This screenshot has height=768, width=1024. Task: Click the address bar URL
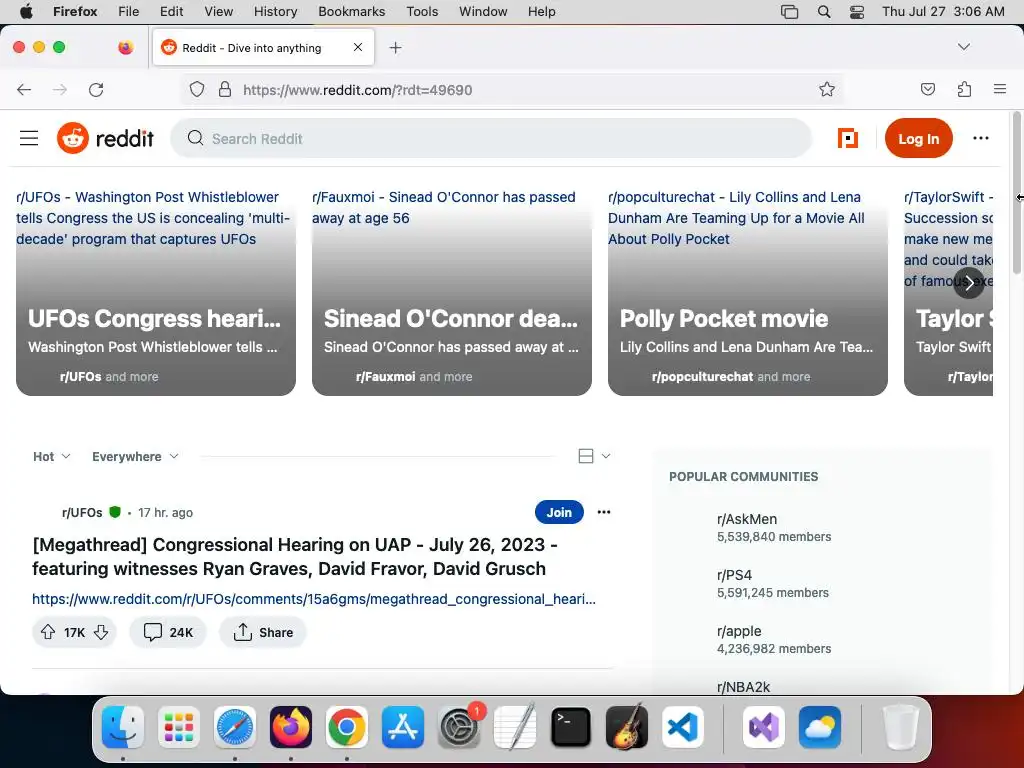pyautogui.click(x=357, y=90)
